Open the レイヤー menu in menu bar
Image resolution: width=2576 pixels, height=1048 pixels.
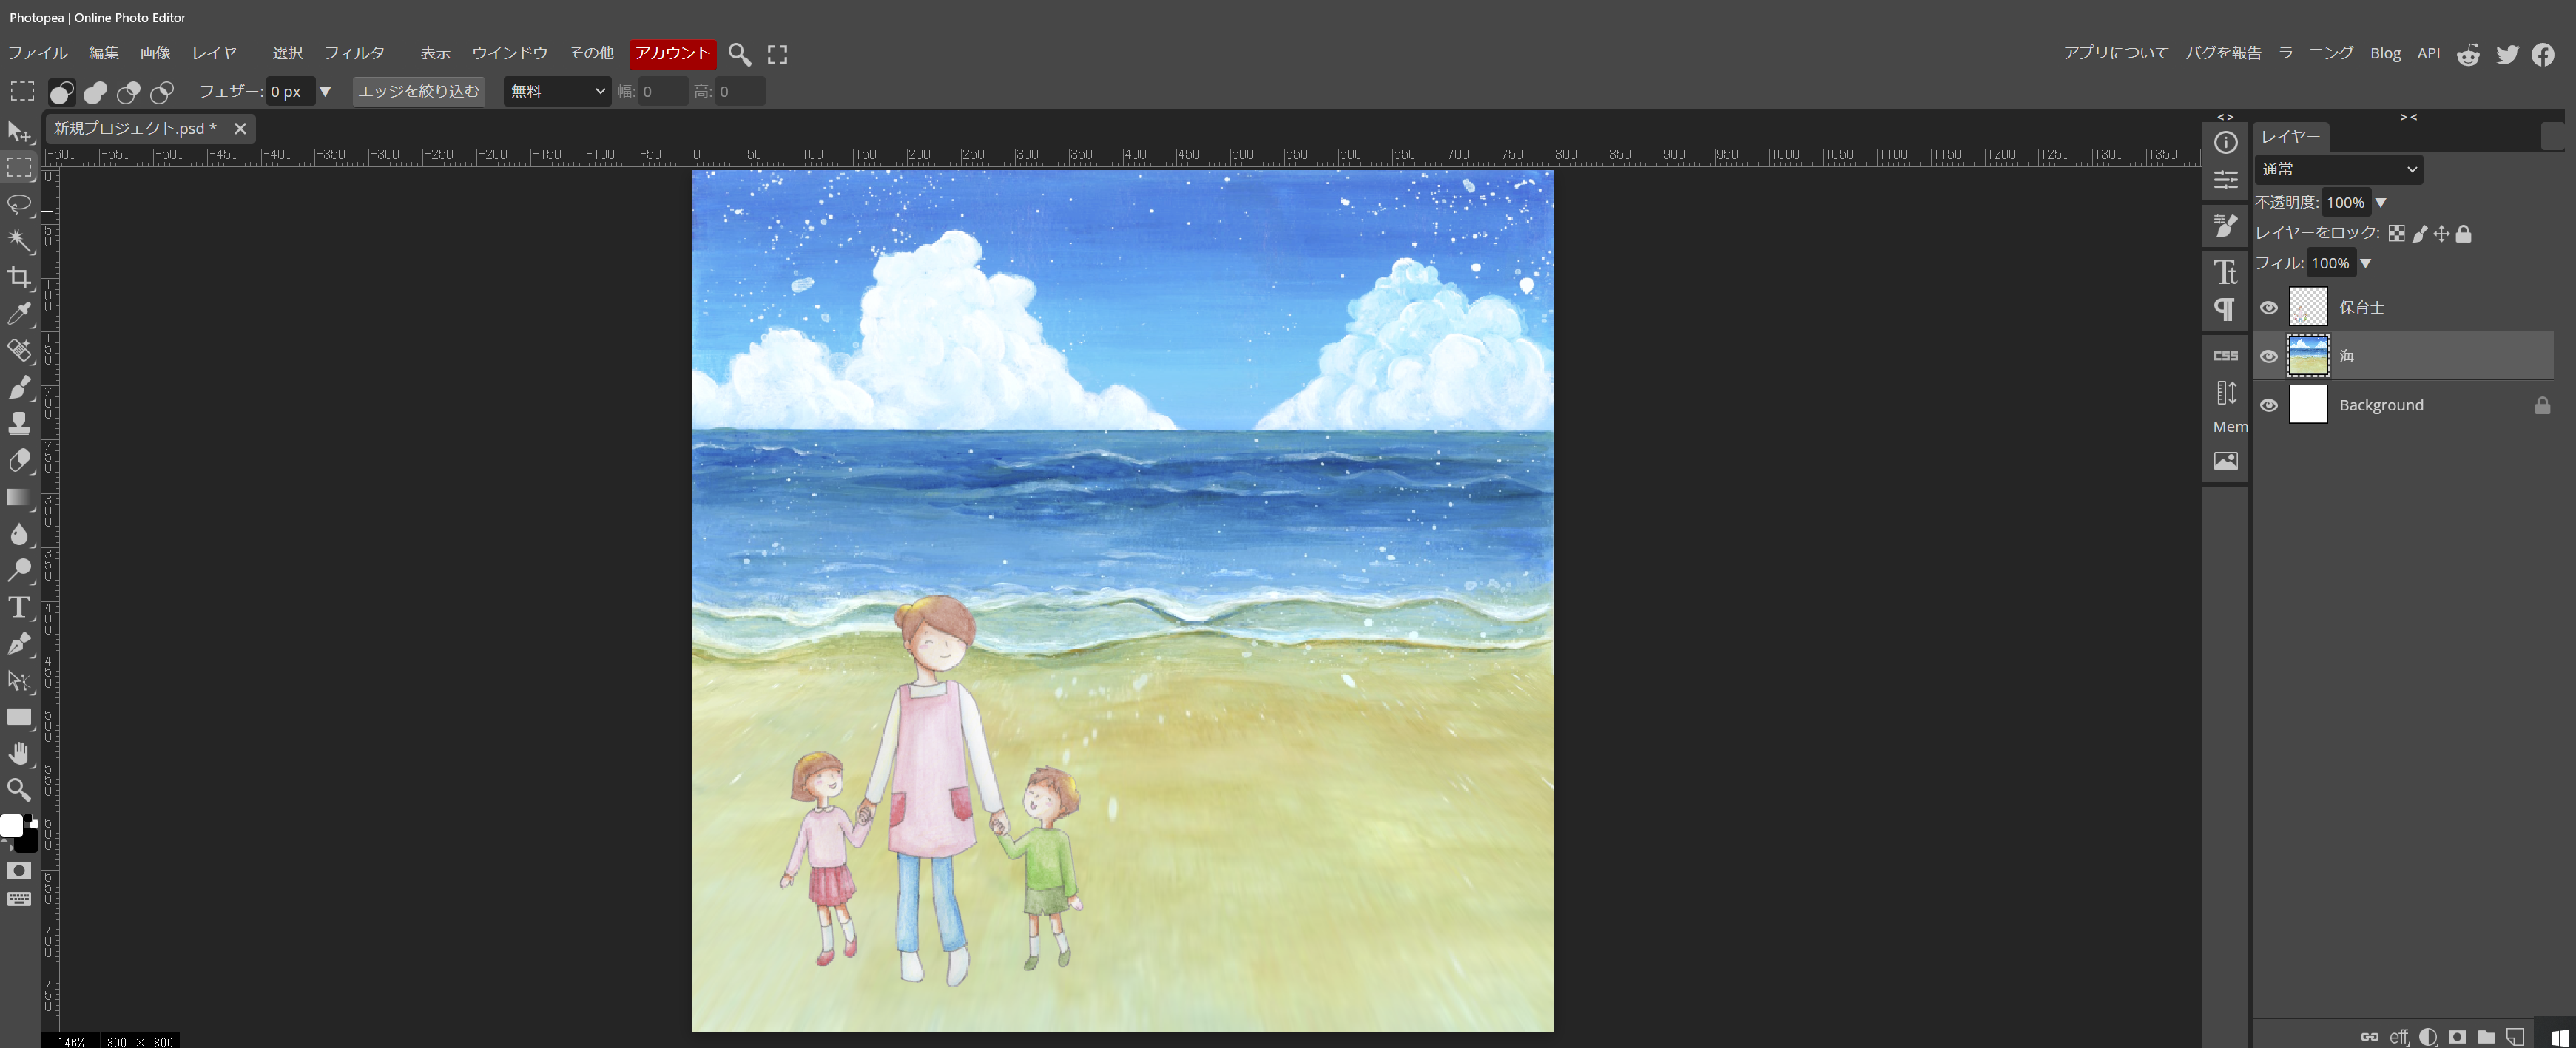pyautogui.click(x=221, y=53)
